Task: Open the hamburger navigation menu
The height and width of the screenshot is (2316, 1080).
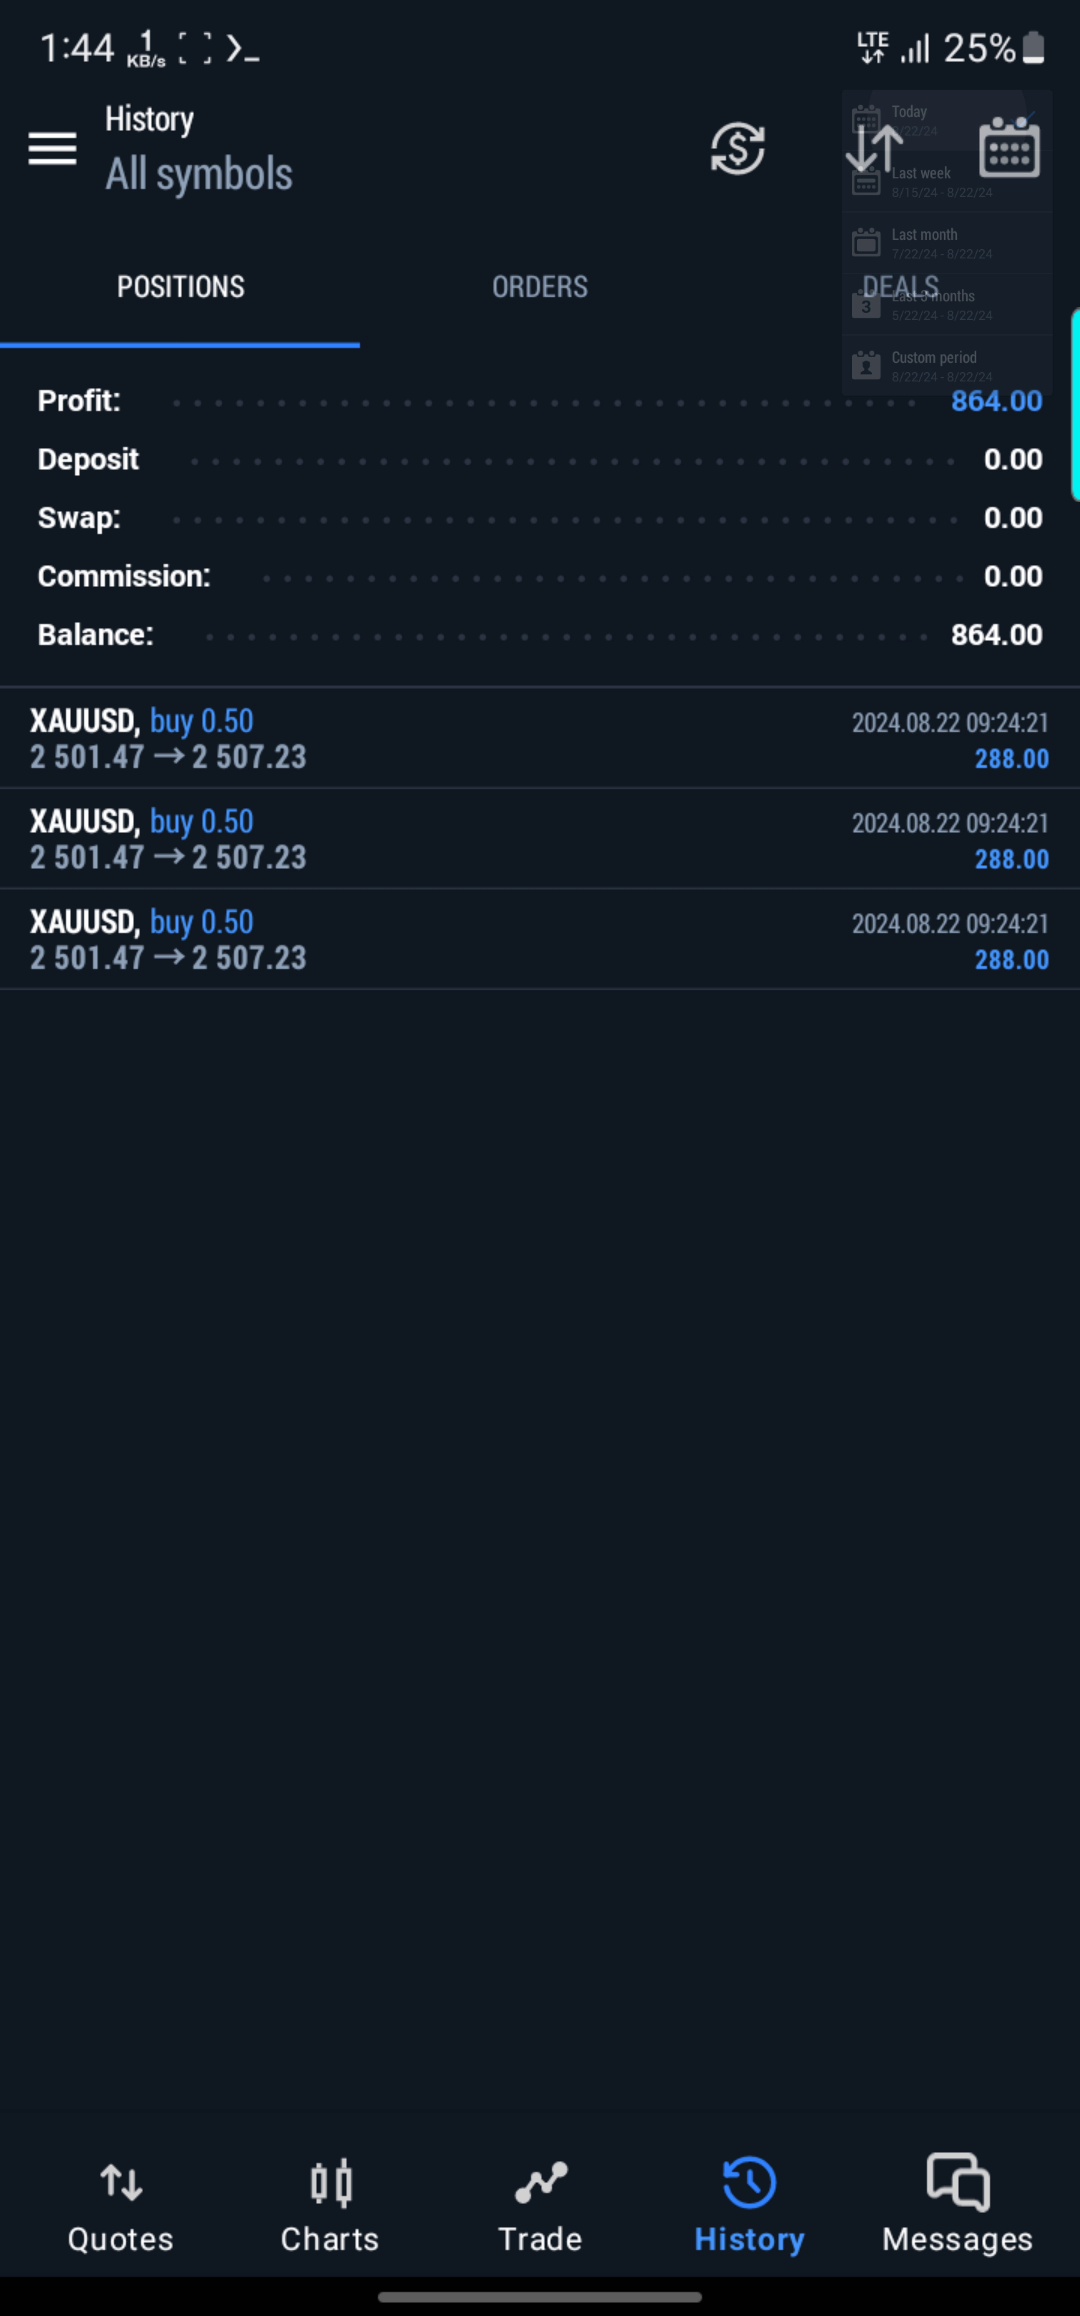Action: (52, 149)
